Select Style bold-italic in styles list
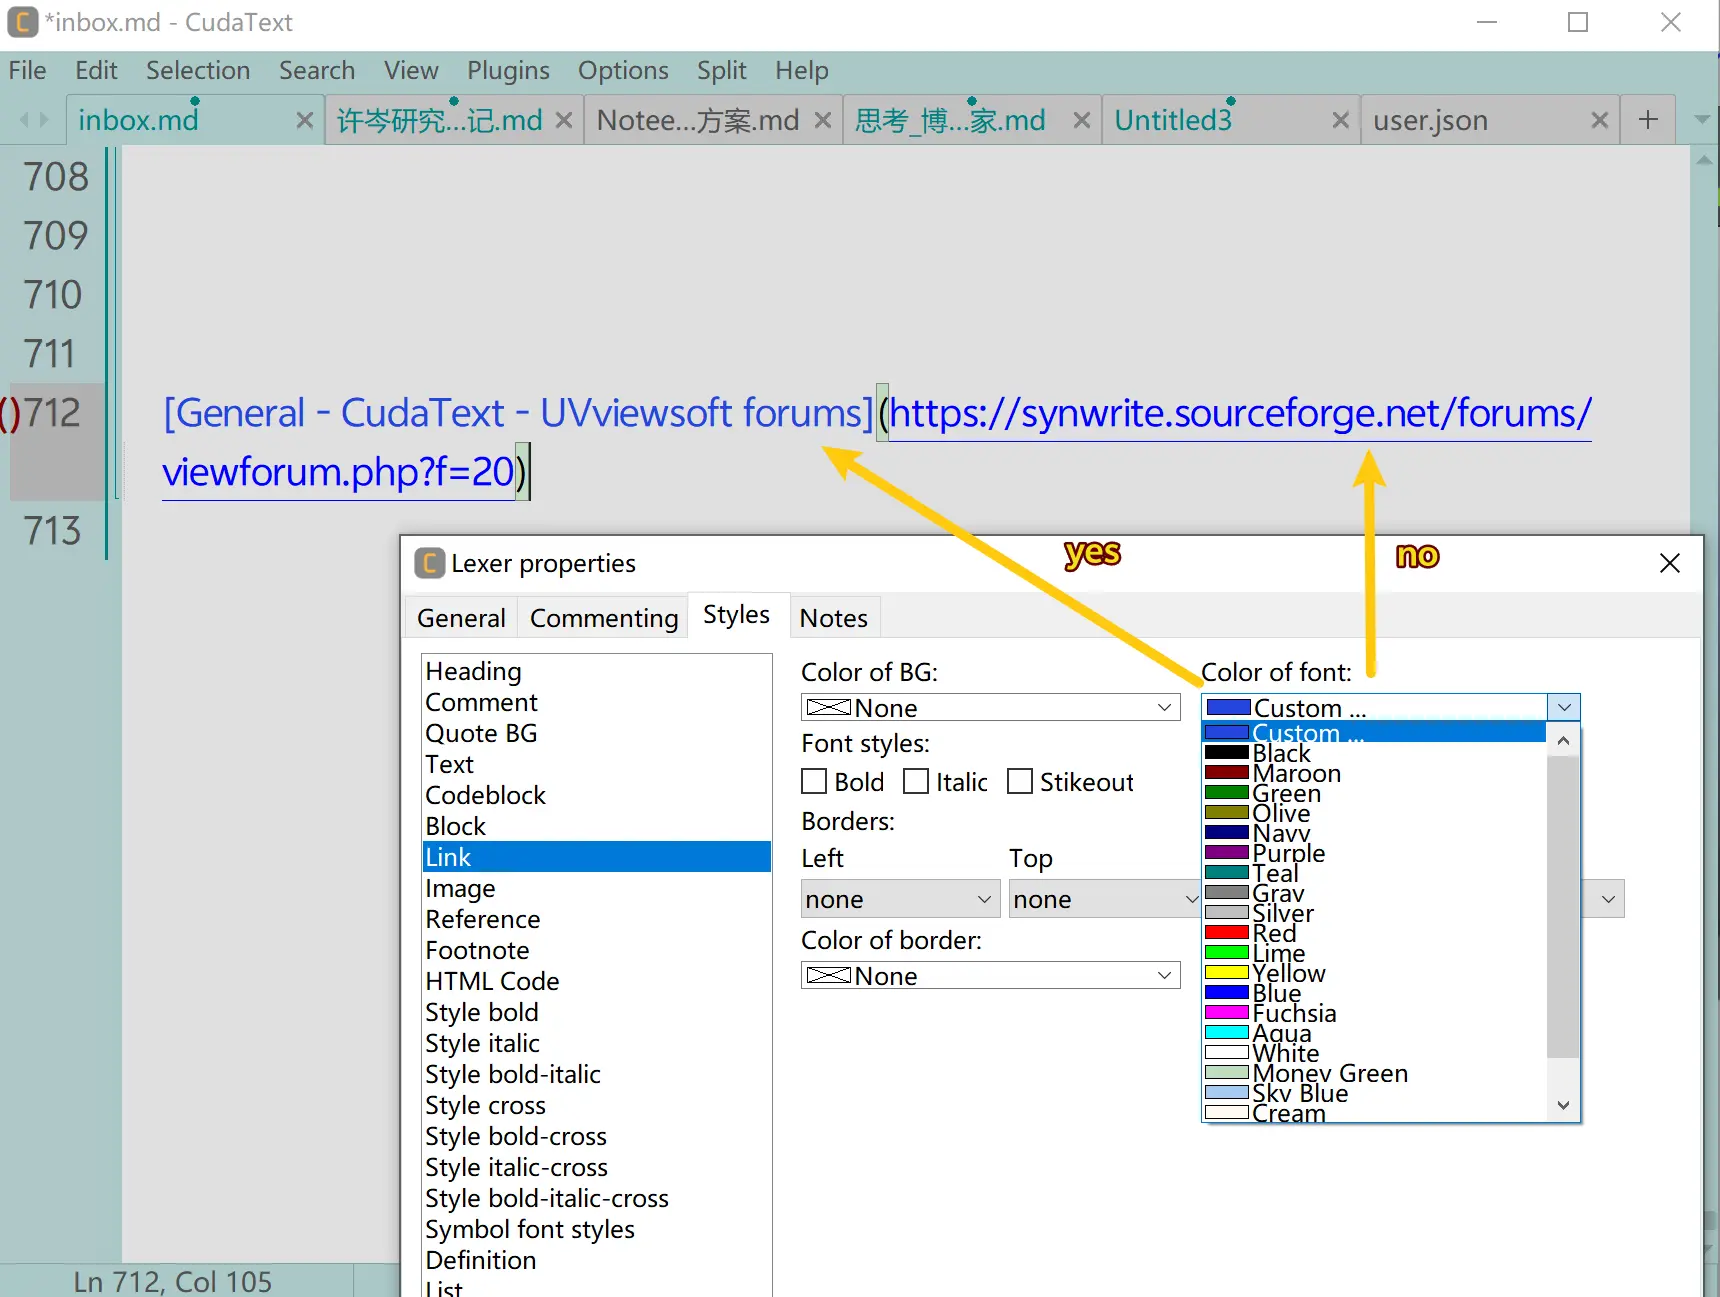Image resolution: width=1720 pixels, height=1297 pixels. click(513, 1075)
